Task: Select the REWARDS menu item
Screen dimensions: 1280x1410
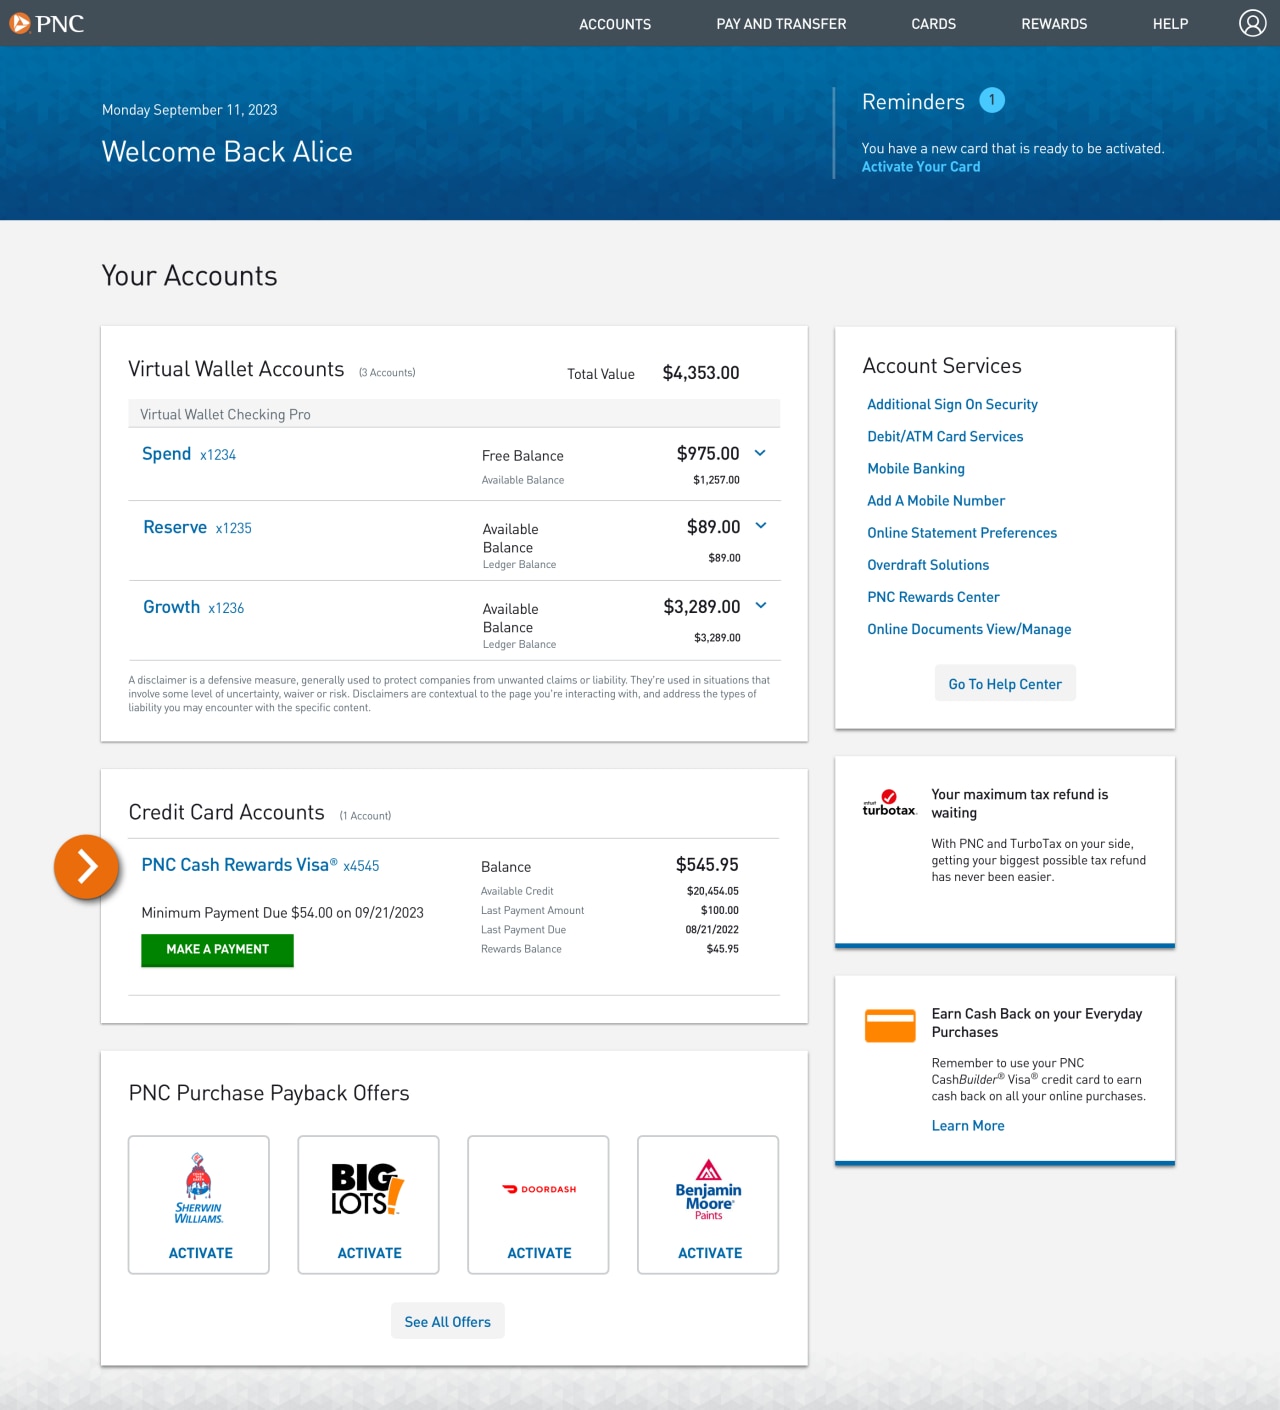Action: click(1054, 23)
